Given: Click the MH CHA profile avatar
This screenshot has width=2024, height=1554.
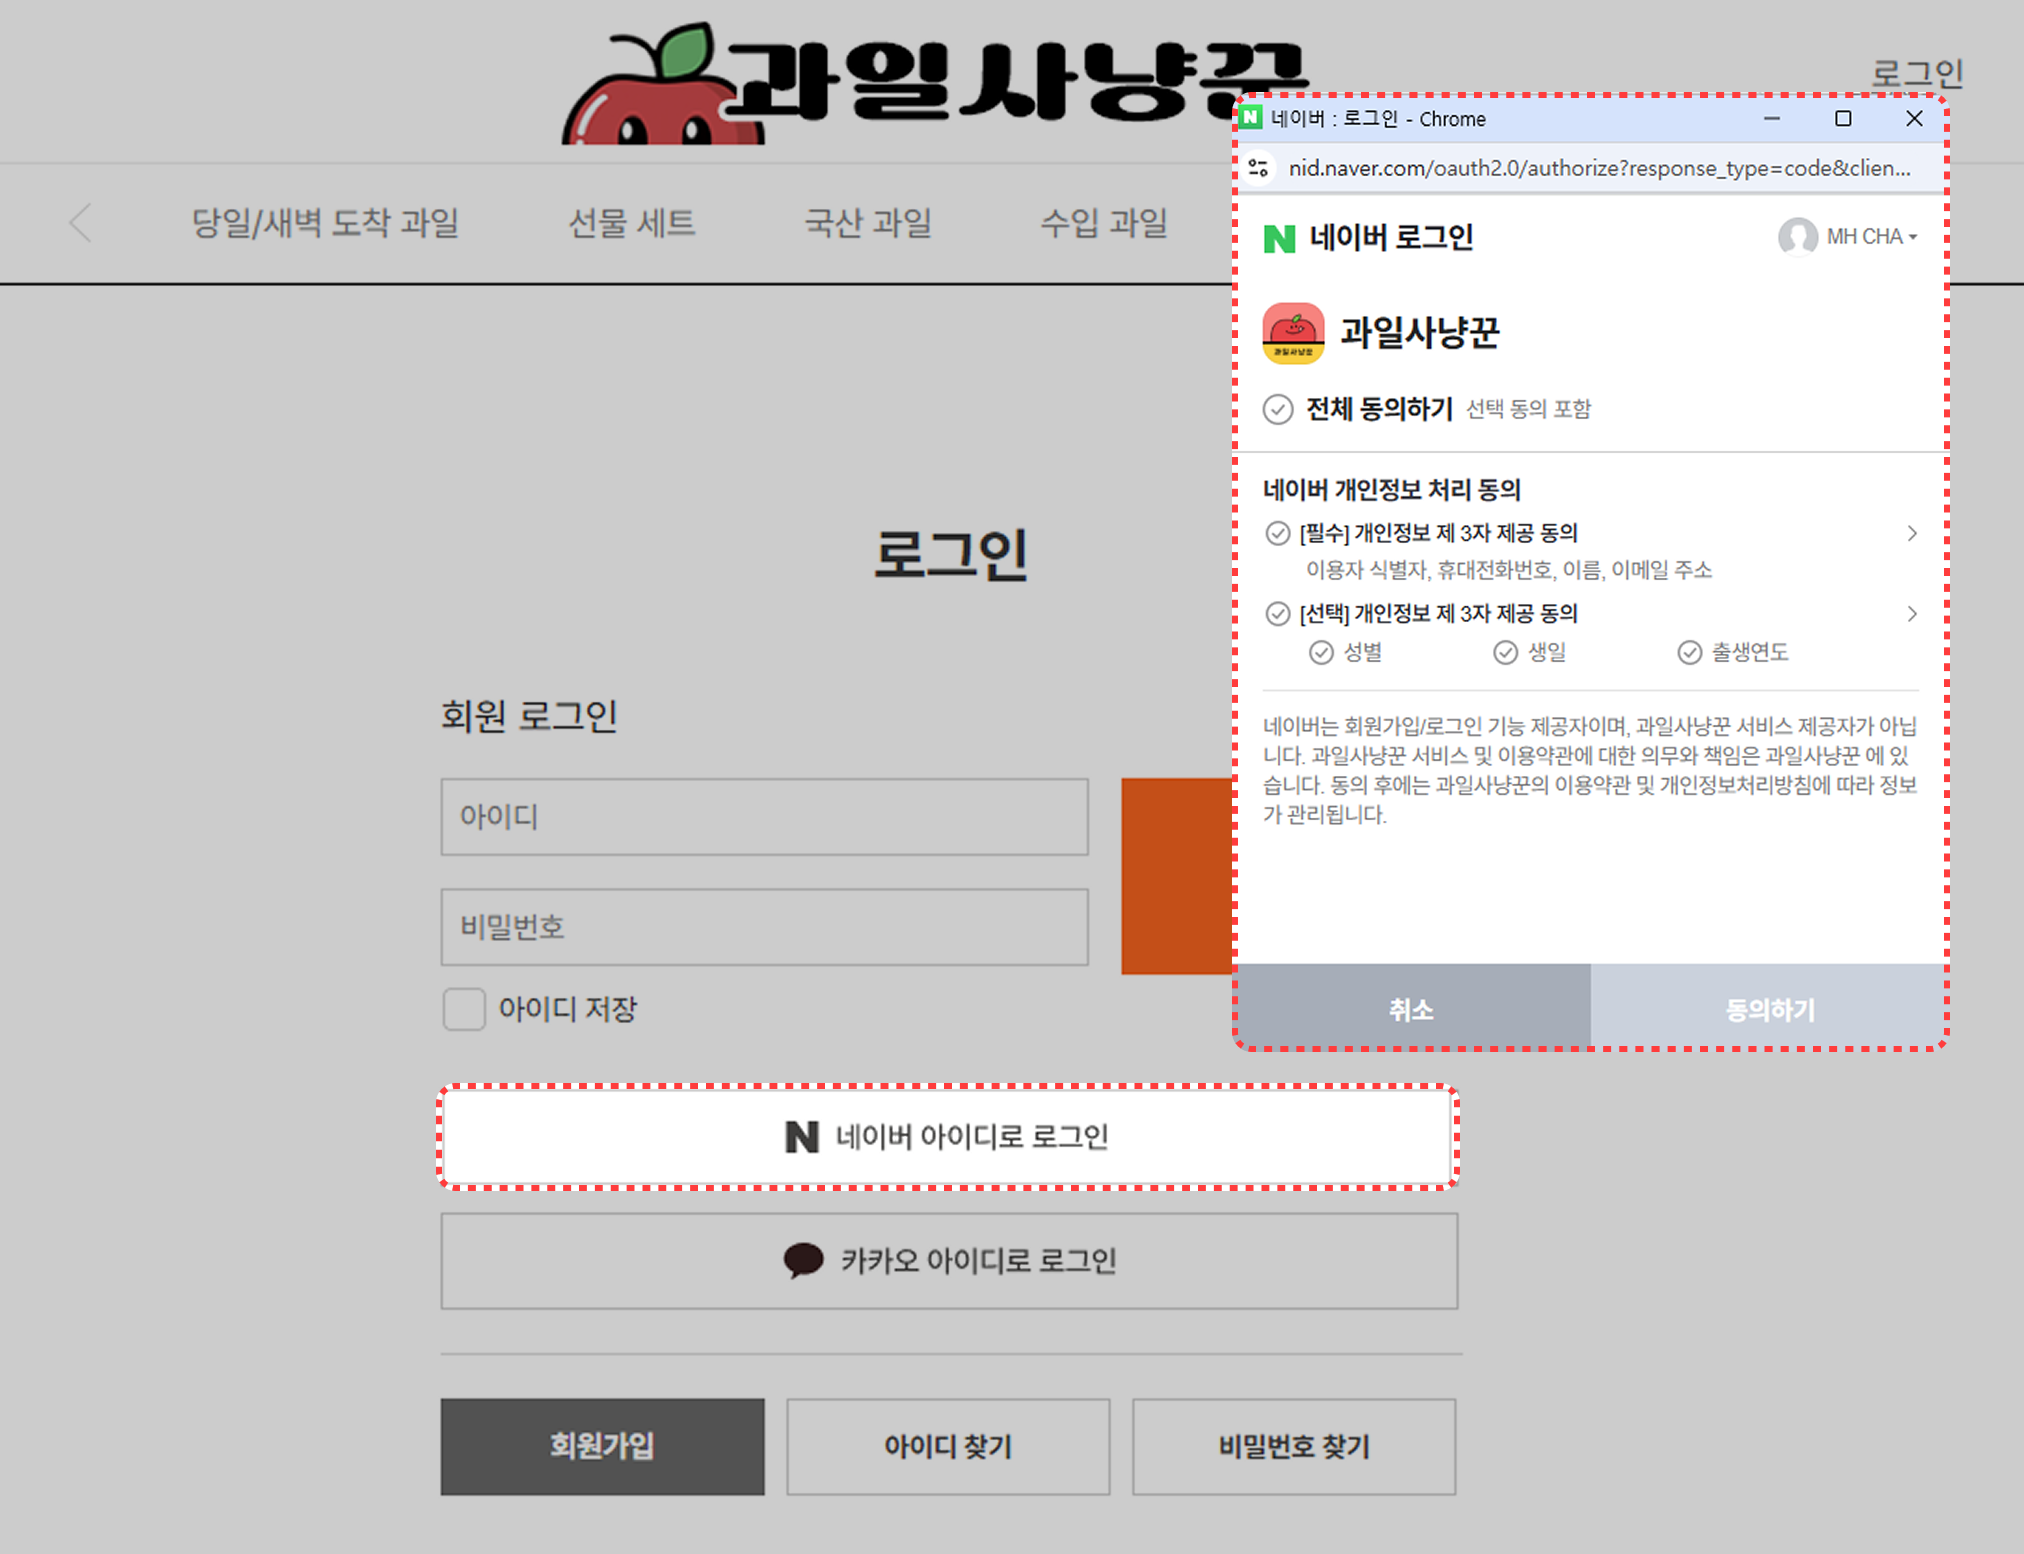Looking at the screenshot, I should 1797,237.
